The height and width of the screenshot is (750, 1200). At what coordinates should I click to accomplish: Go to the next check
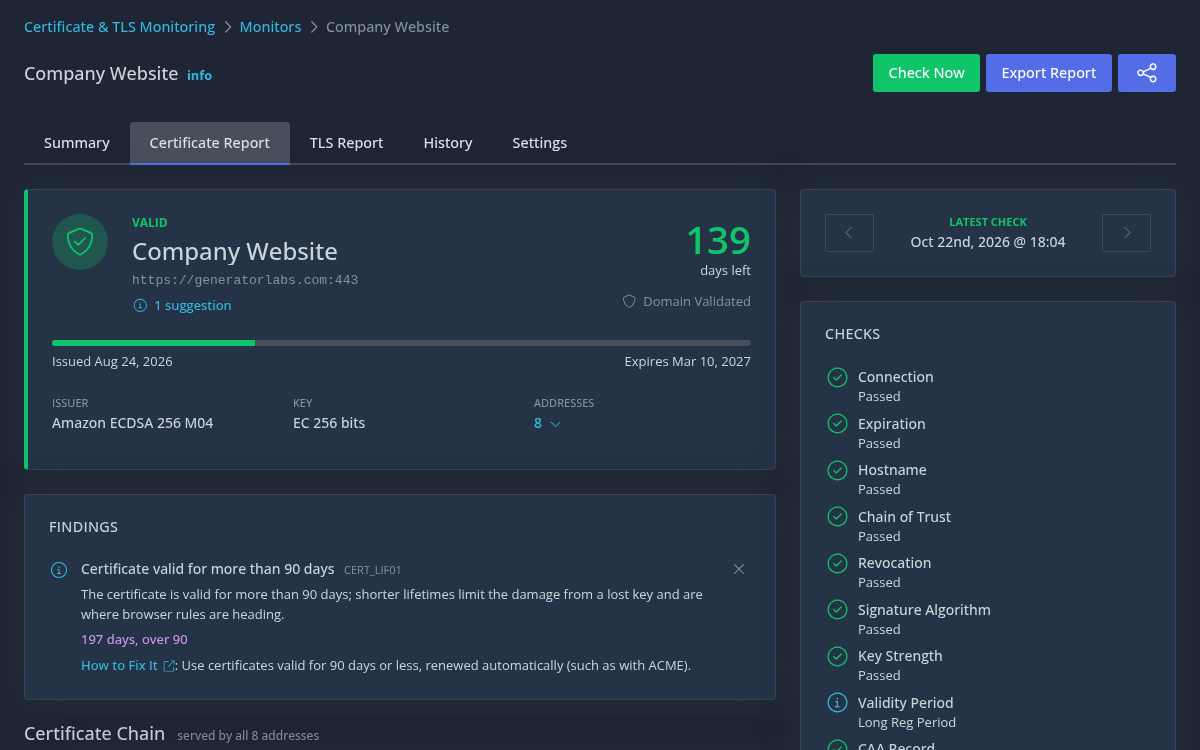click(1126, 233)
